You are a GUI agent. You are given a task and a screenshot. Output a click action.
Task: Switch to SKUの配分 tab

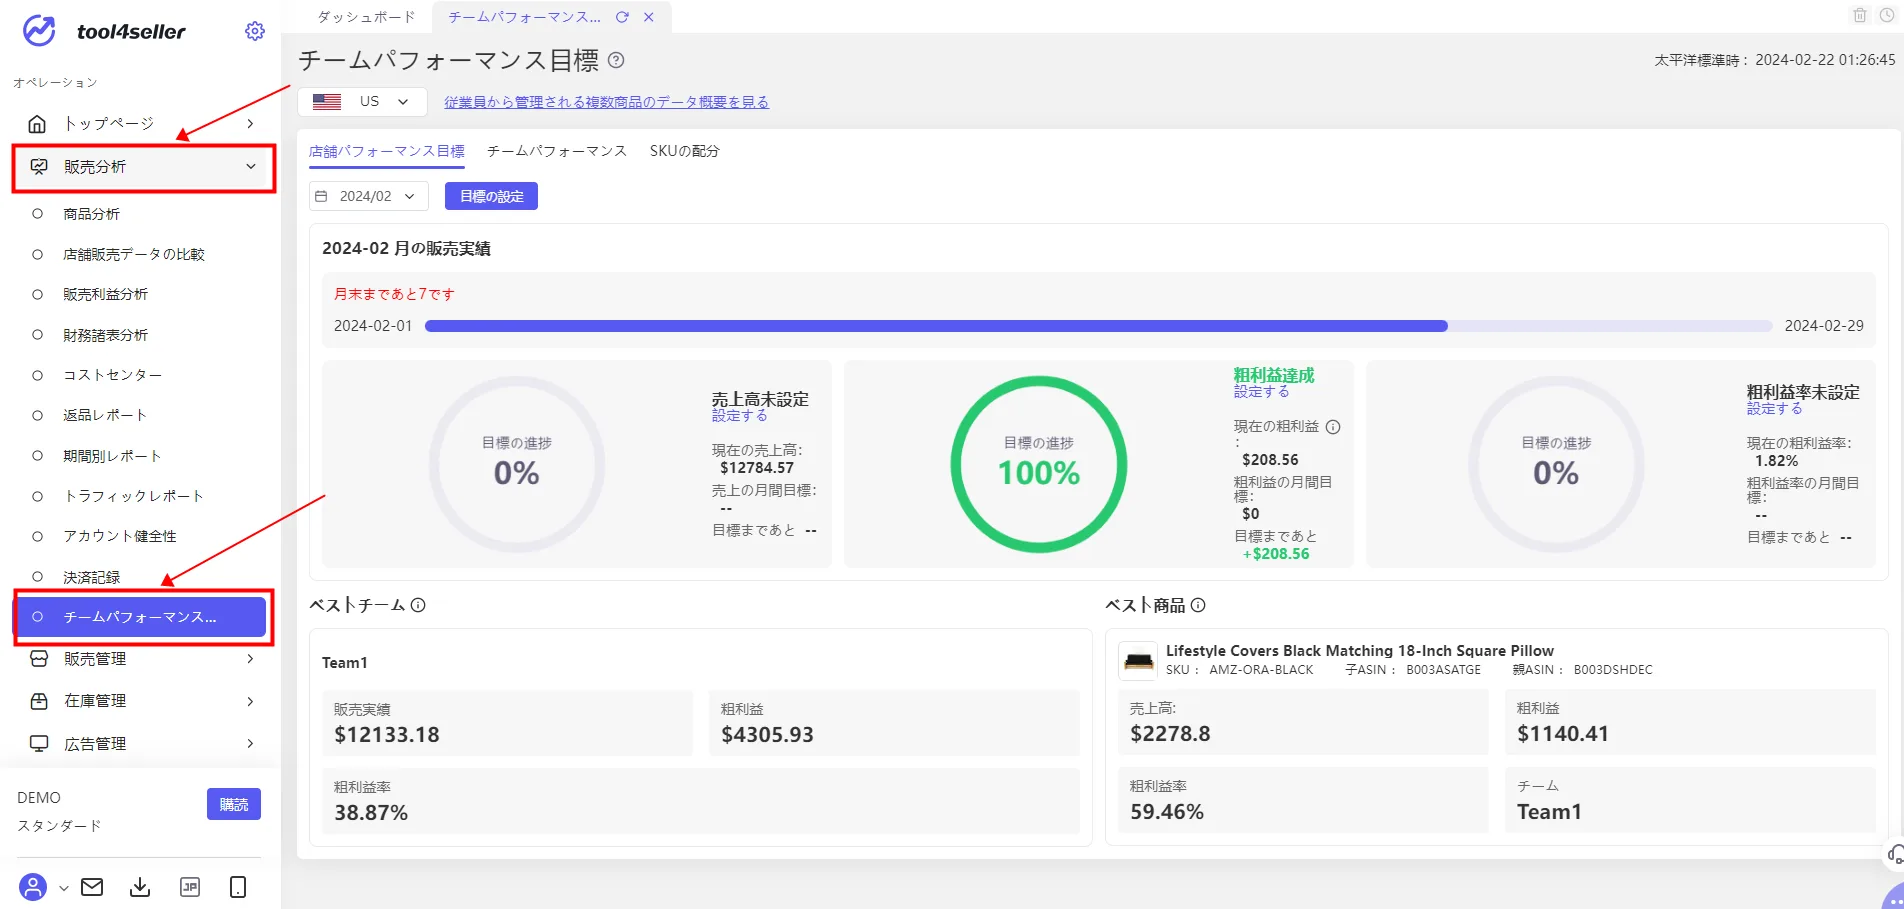[684, 151]
